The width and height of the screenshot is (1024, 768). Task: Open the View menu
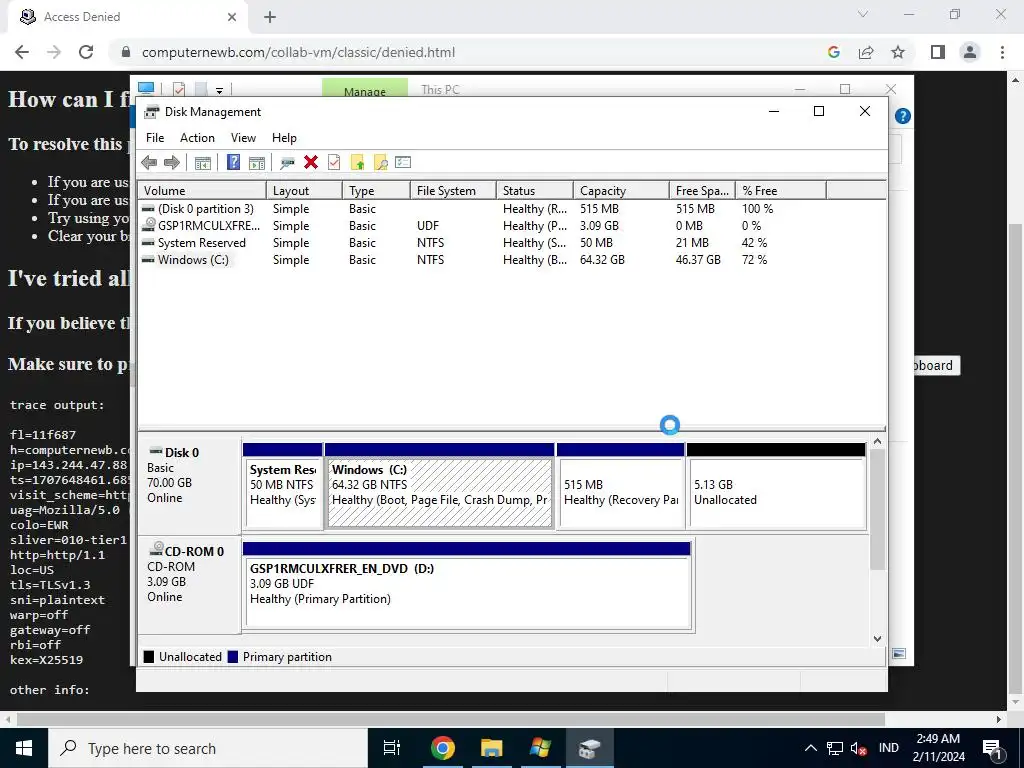243,138
